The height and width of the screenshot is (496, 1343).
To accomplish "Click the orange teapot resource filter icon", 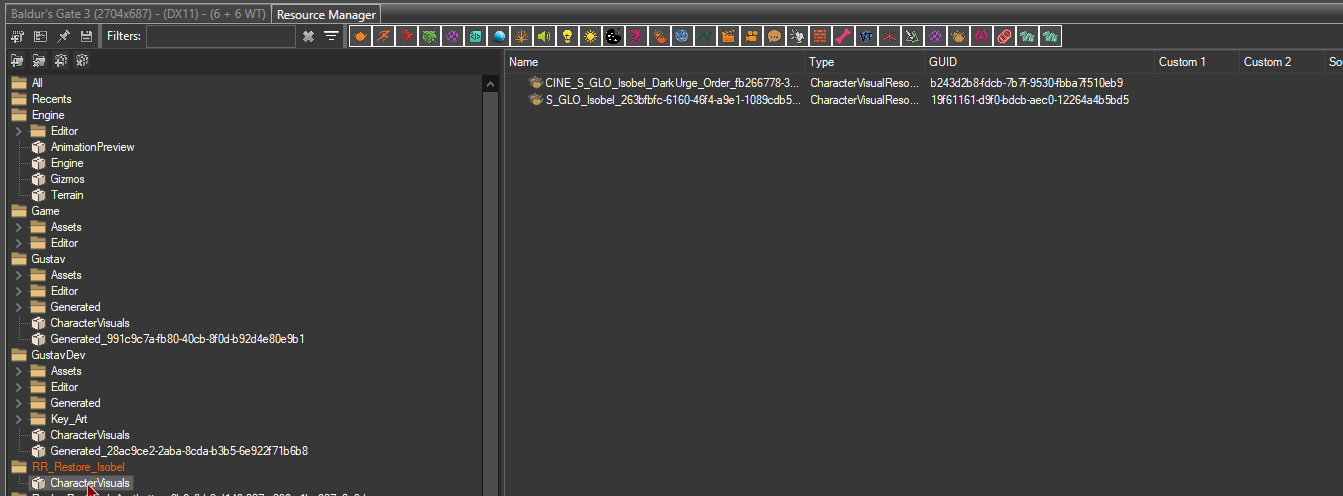I will coord(361,36).
